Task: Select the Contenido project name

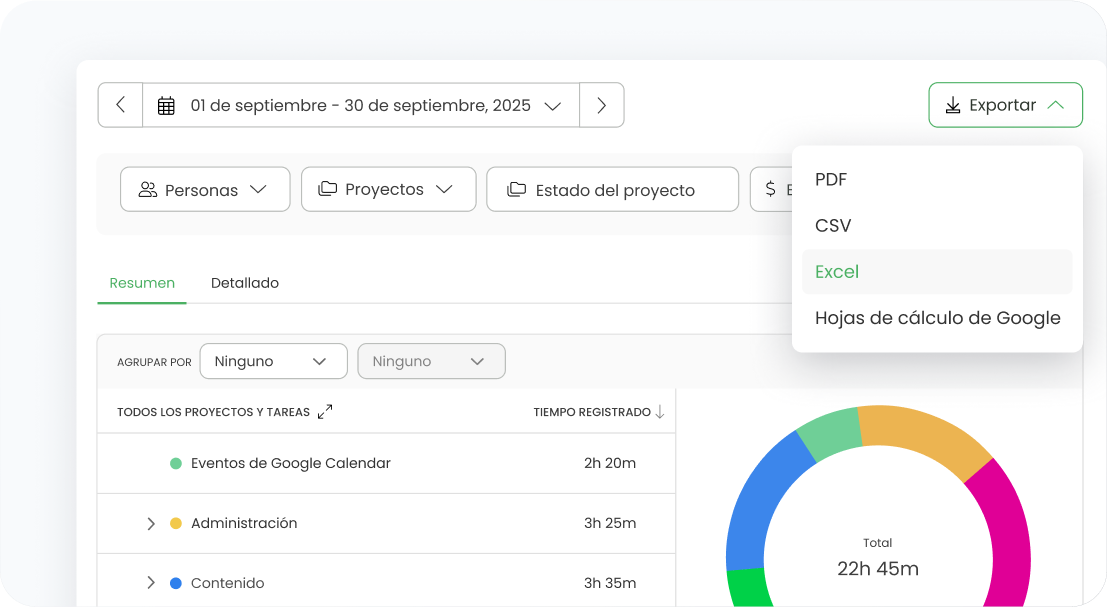Action: coord(227,584)
